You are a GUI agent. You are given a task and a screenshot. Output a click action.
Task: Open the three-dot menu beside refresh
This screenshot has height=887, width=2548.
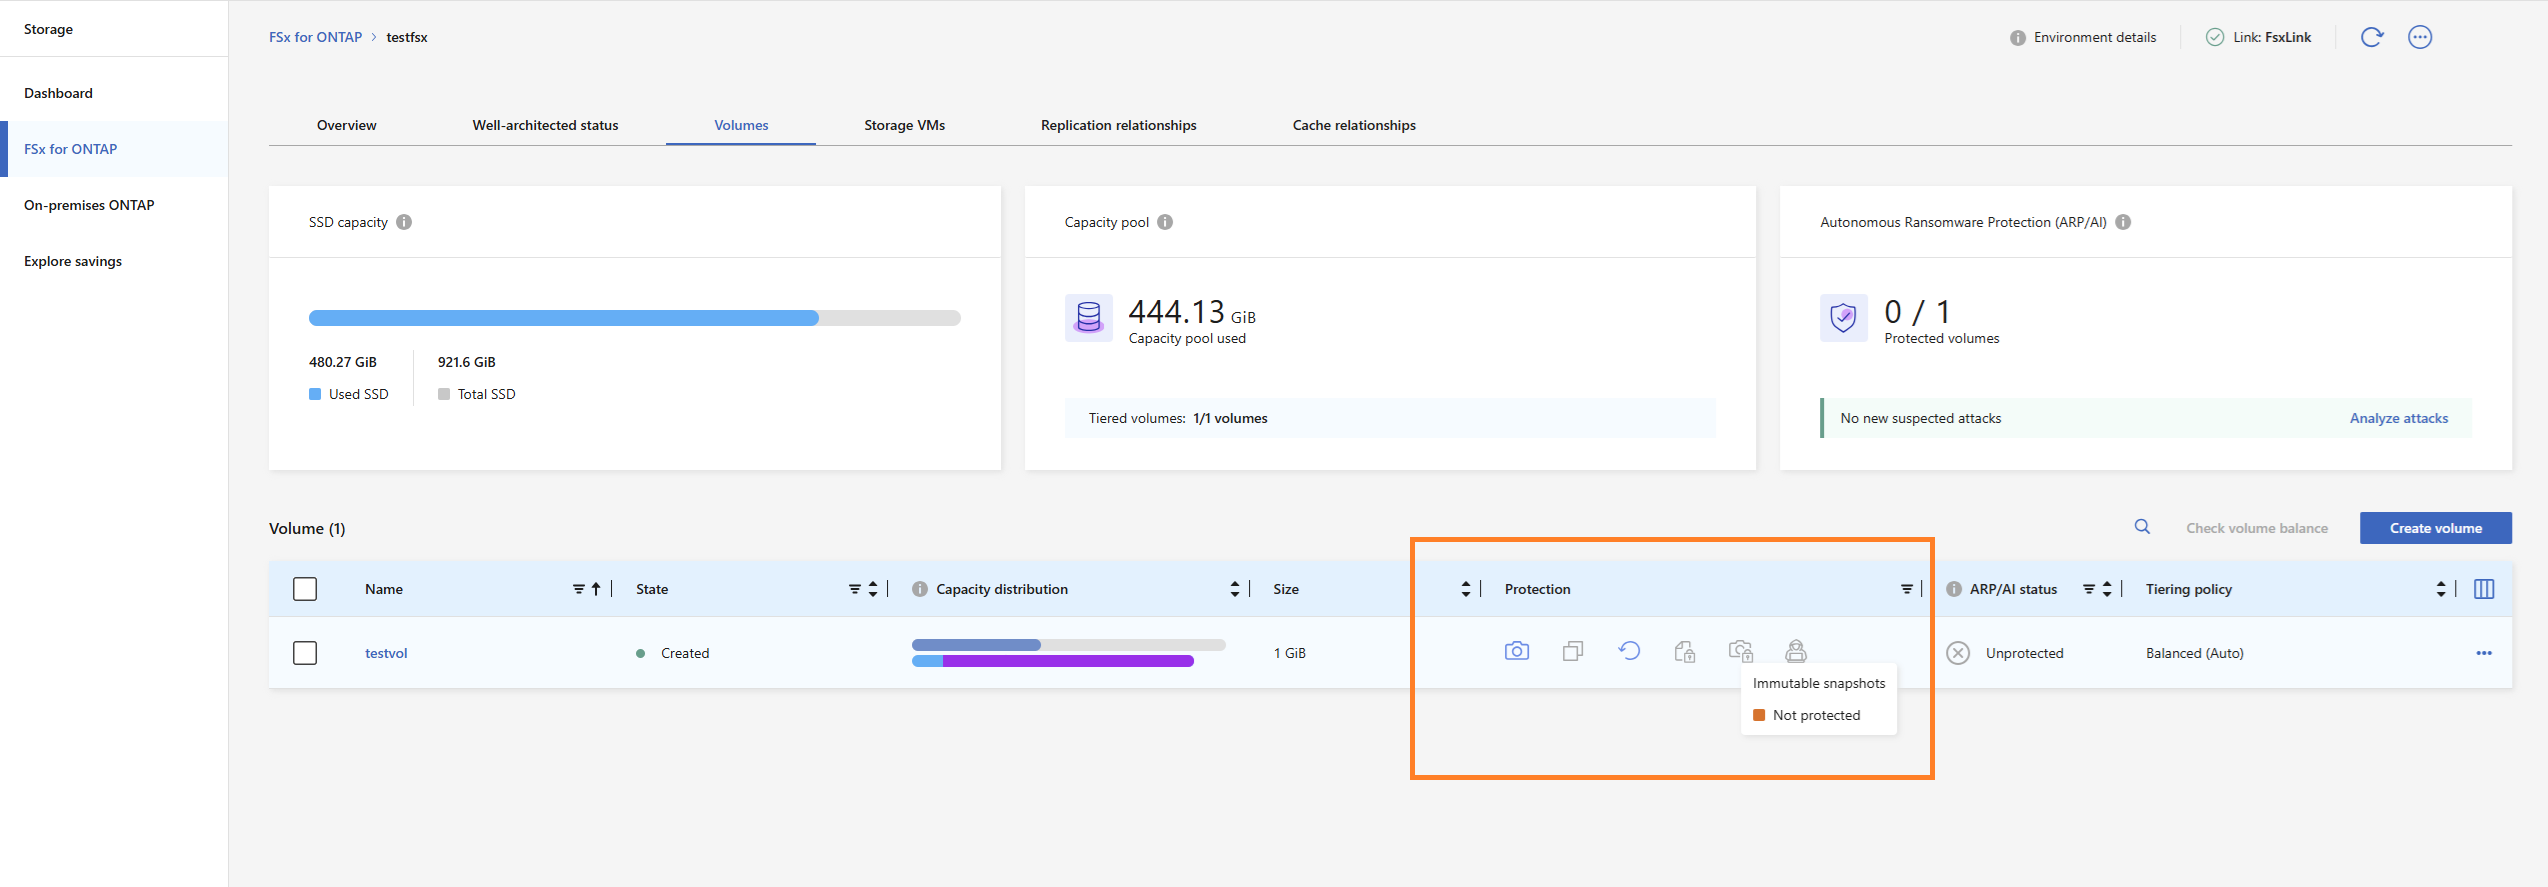2420,37
